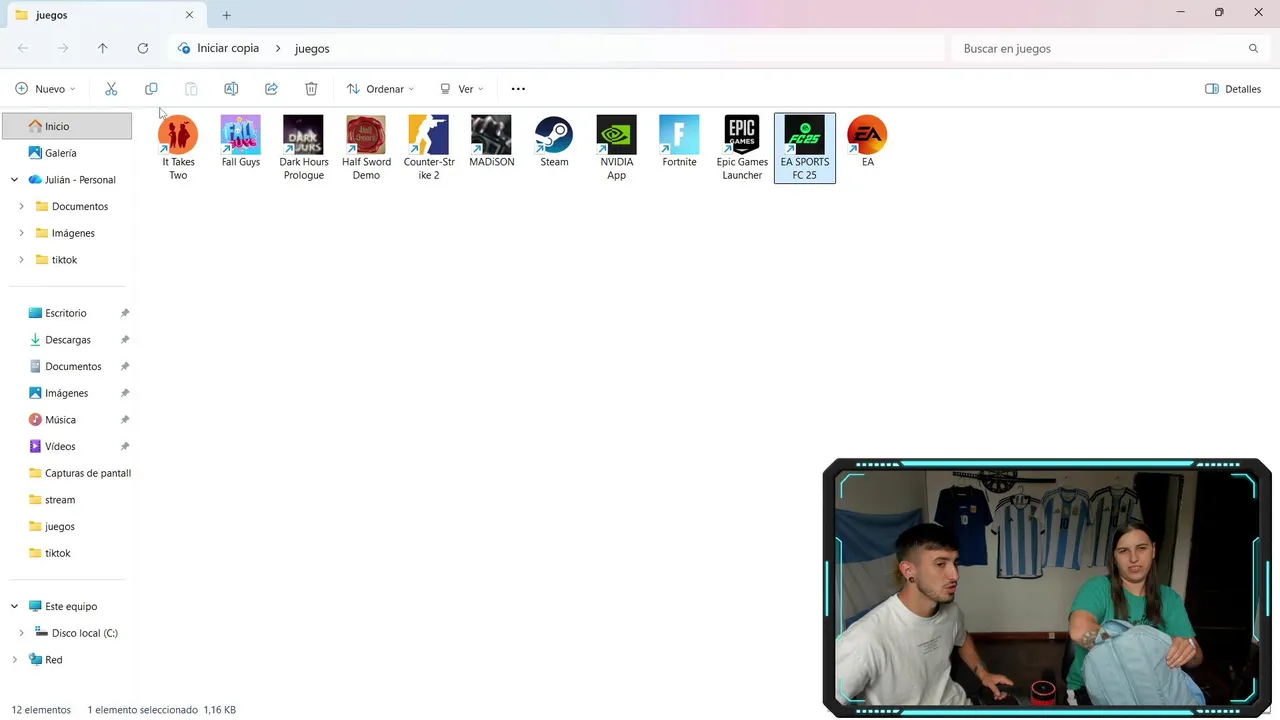Image resolution: width=1280 pixels, height=720 pixels.
Task: Select the Counter-Strike 2 shortcut
Action: point(429,147)
